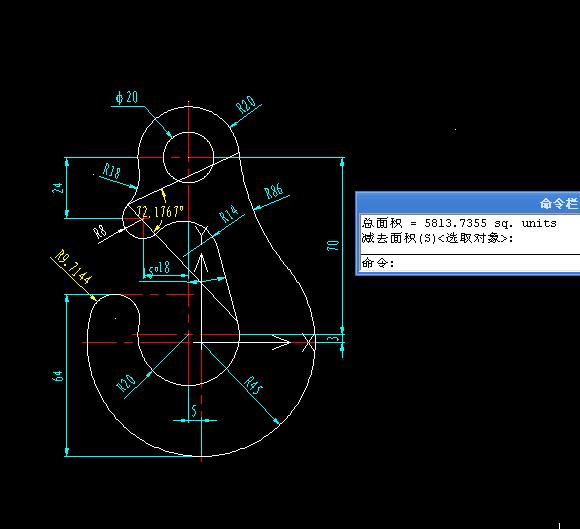This screenshot has height=529, width=580.
Task: Select the UCS Y-axis arrow icon
Action: pyautogui.click(x=201, y=263)
